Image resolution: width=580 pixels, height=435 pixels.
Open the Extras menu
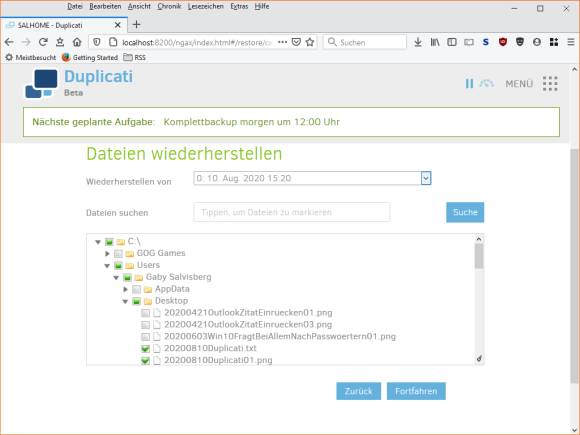click(239, 6)
